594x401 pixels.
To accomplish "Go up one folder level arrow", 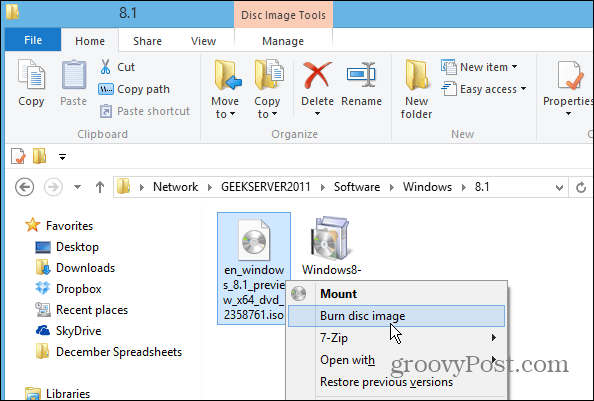I will click(100, 187).
